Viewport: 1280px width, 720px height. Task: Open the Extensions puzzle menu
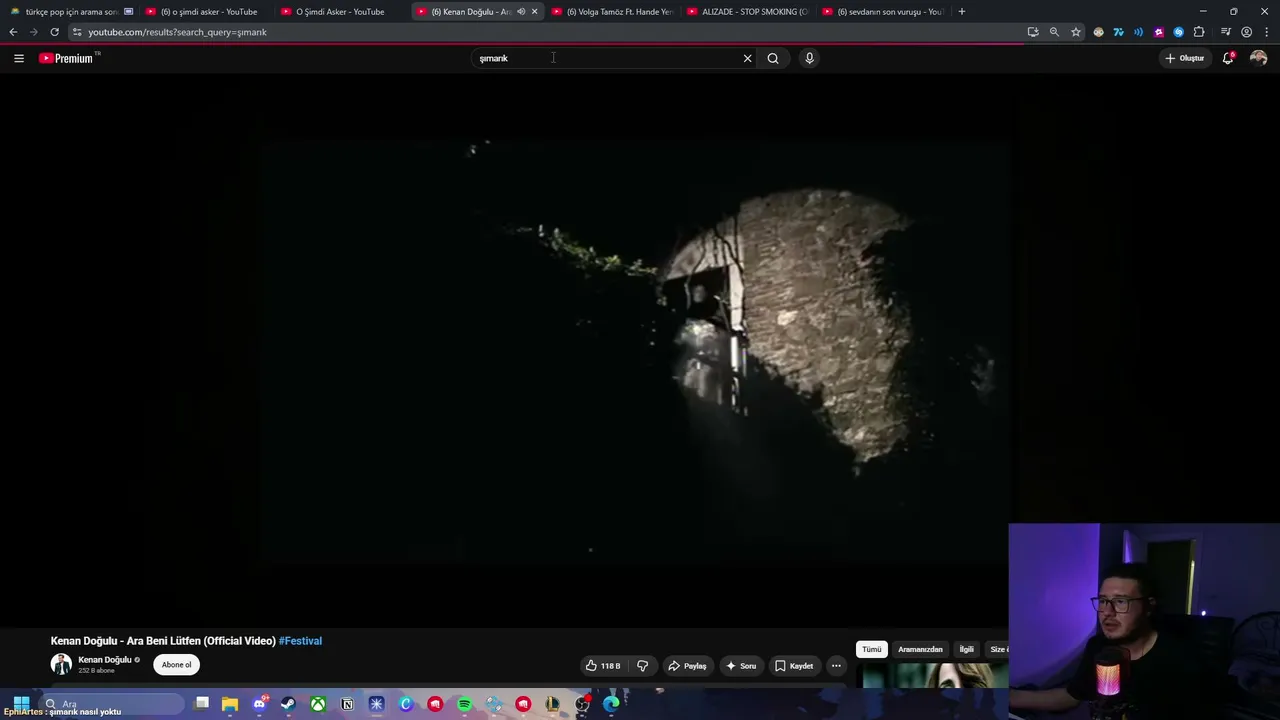[x=1199, y=32]
